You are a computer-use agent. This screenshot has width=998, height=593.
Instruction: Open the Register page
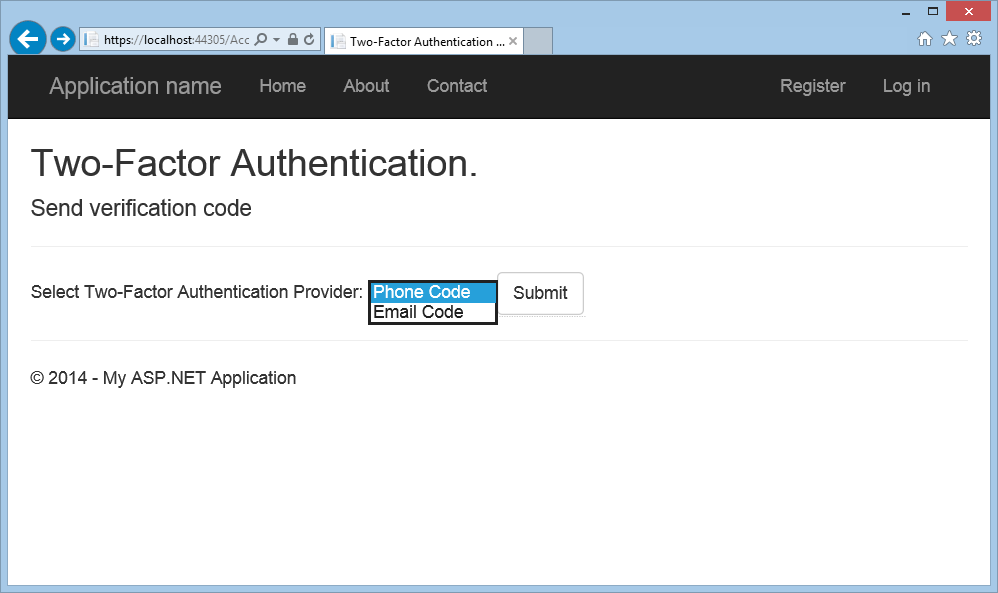tap(812, 87)
